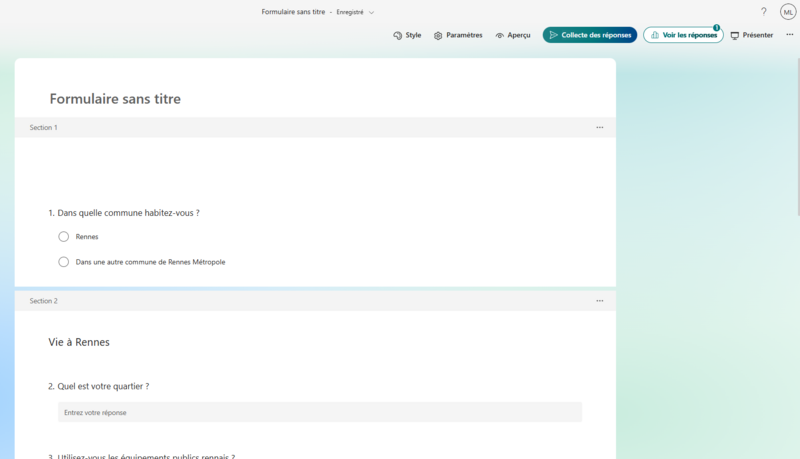800x459 pixels.
Task: Click the quartier answer text field
Action: [319, 412]
